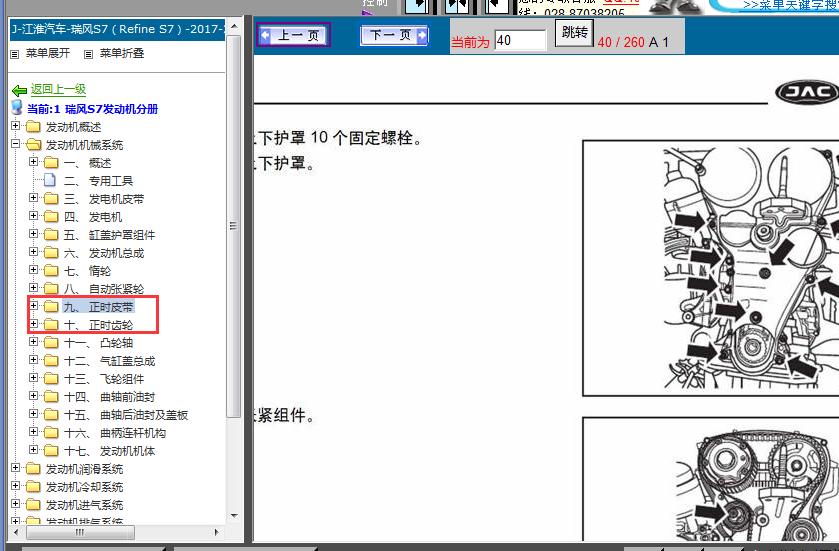Click the horizontal scroll left arrow
The width and height of the screenshot is (839, 551).
click(x=16, y=532)
